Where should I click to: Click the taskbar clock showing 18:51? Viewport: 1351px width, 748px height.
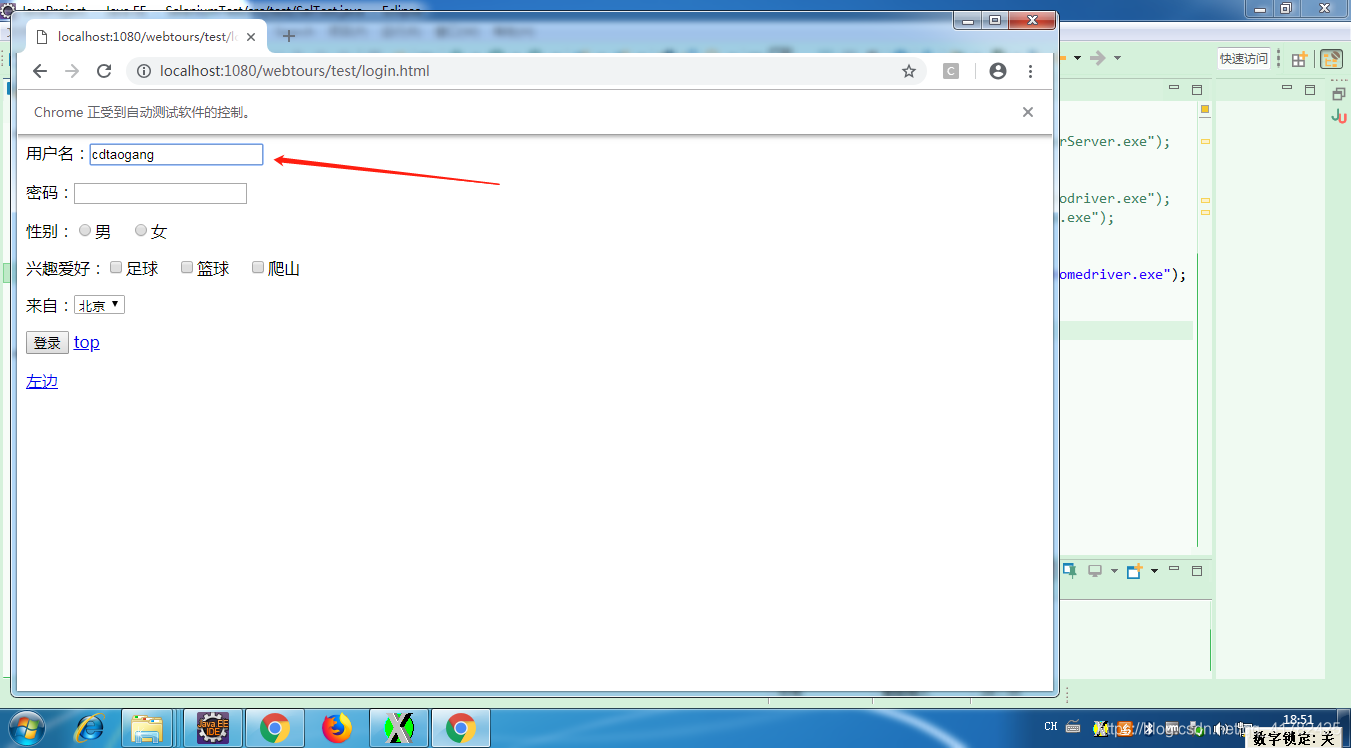pyautogui.click(x=1297, y=720)
